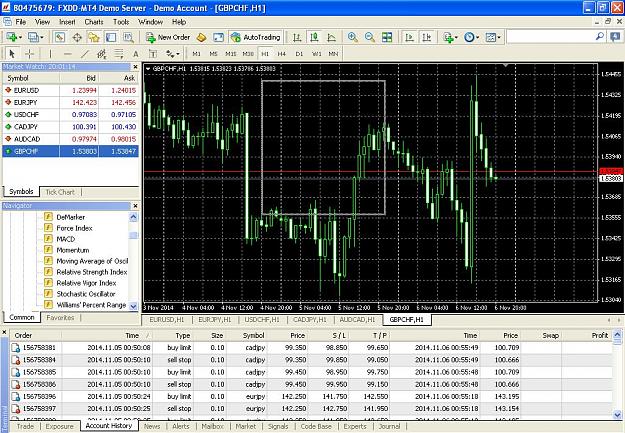Viewport: 625px width, 433px height.
Task: Zoom in the chart with magnifier plus
Action: (352, 37)
